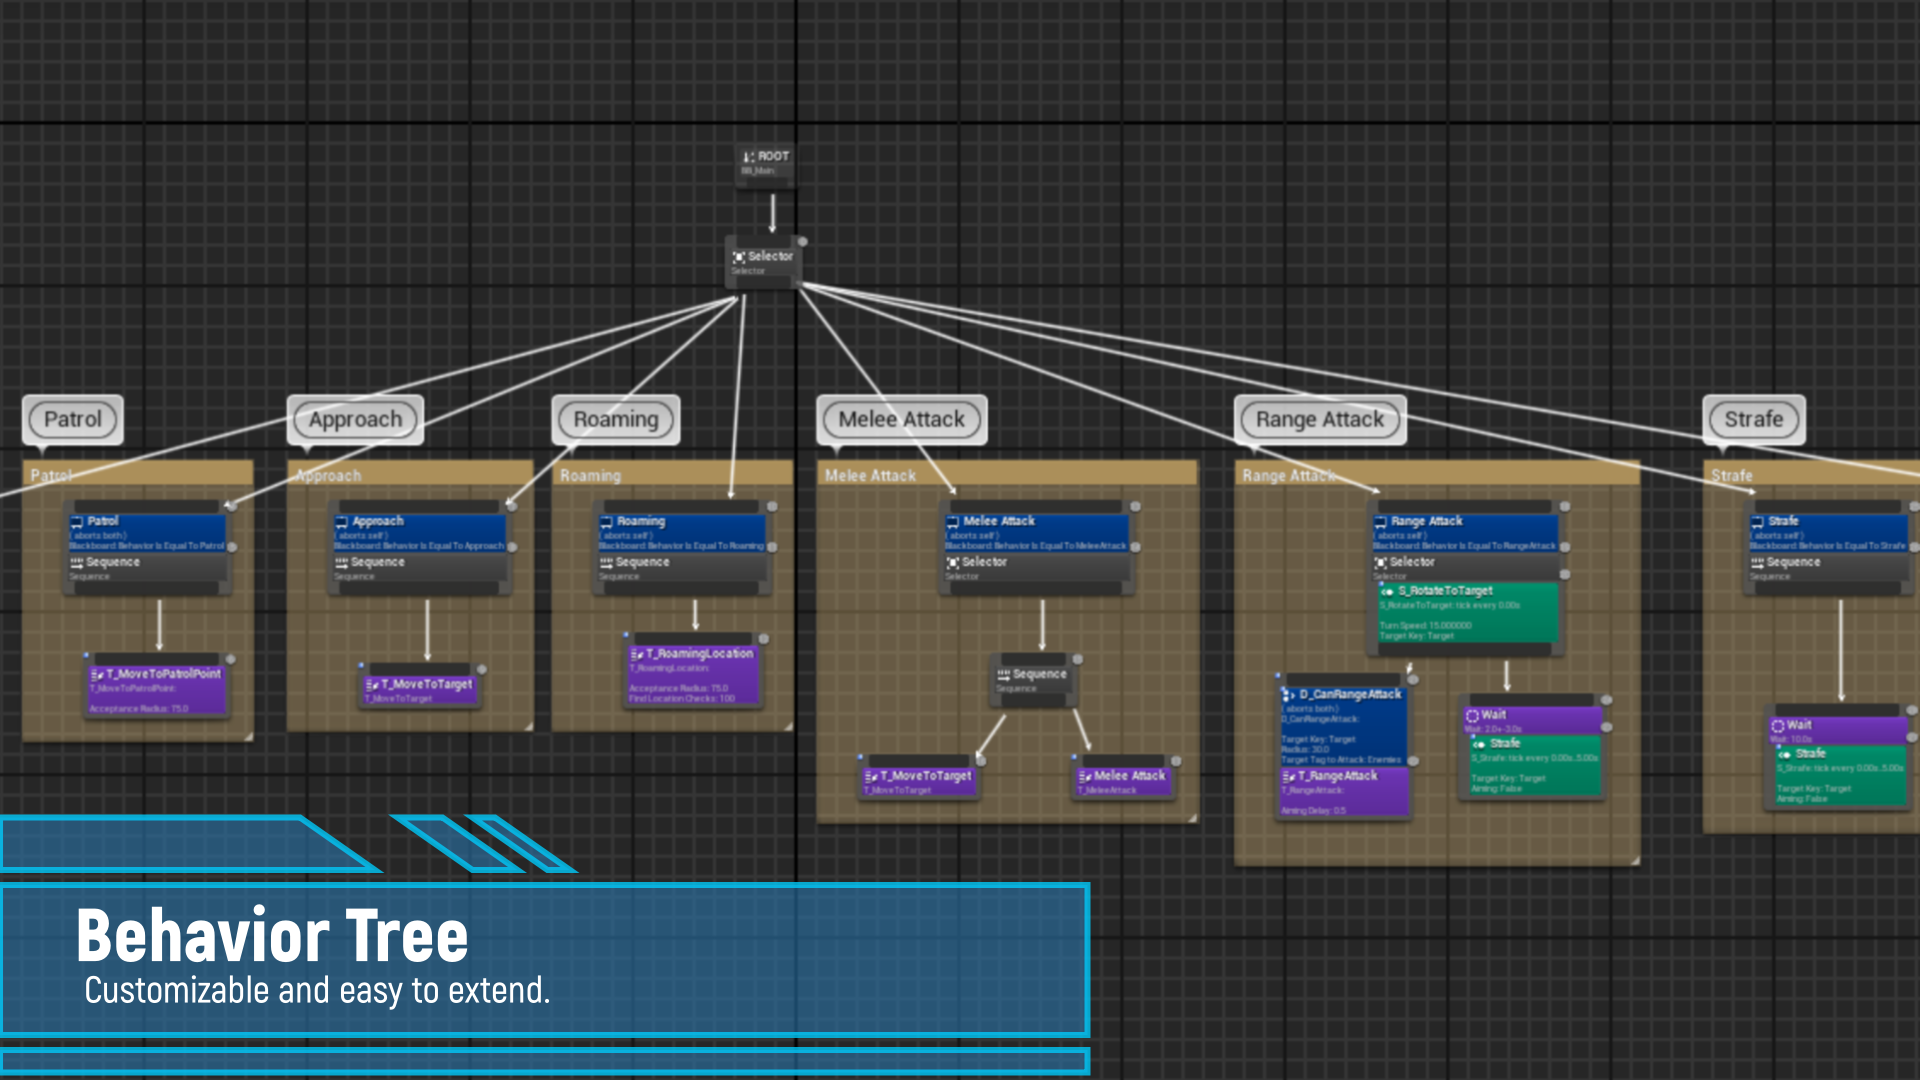The width and height of the screenshot is (1920, 1080).
Task: Select the Approach decorator header node
Action: pyautogui.click(x=420, y=521)
